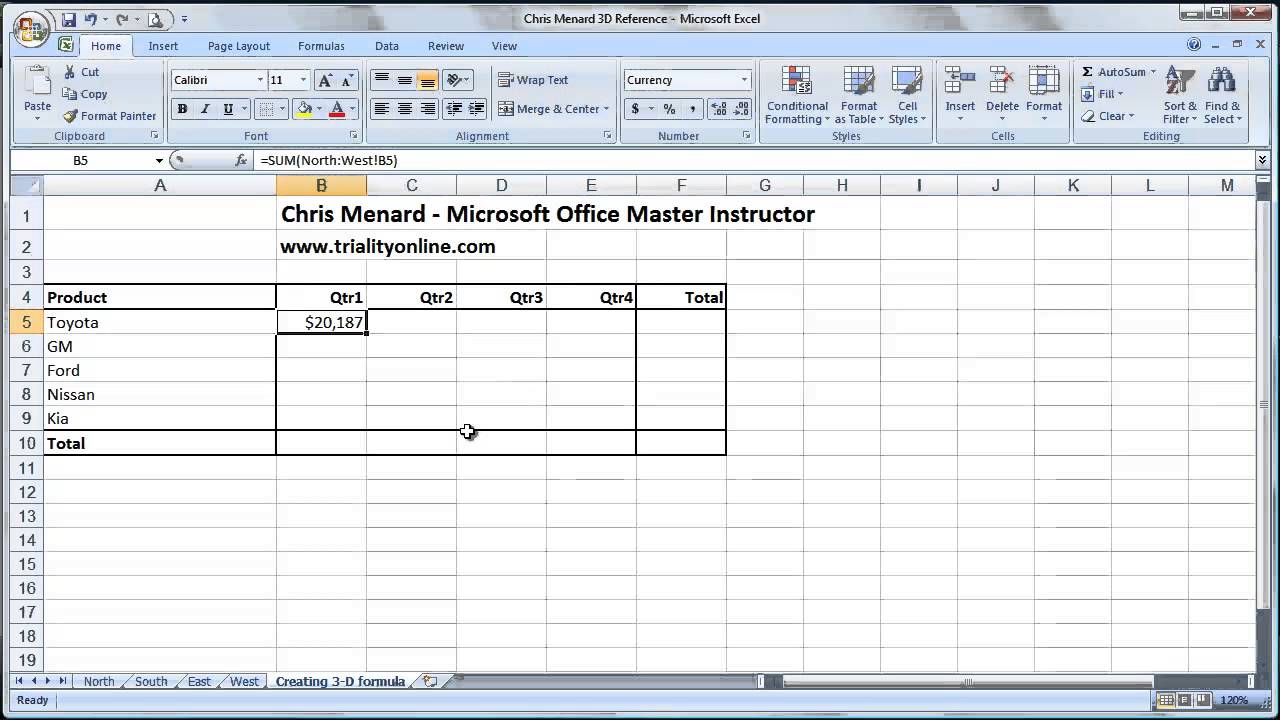Click the Select All corner button
This screenshot has height=720, width=1280.
pos(27,185)
